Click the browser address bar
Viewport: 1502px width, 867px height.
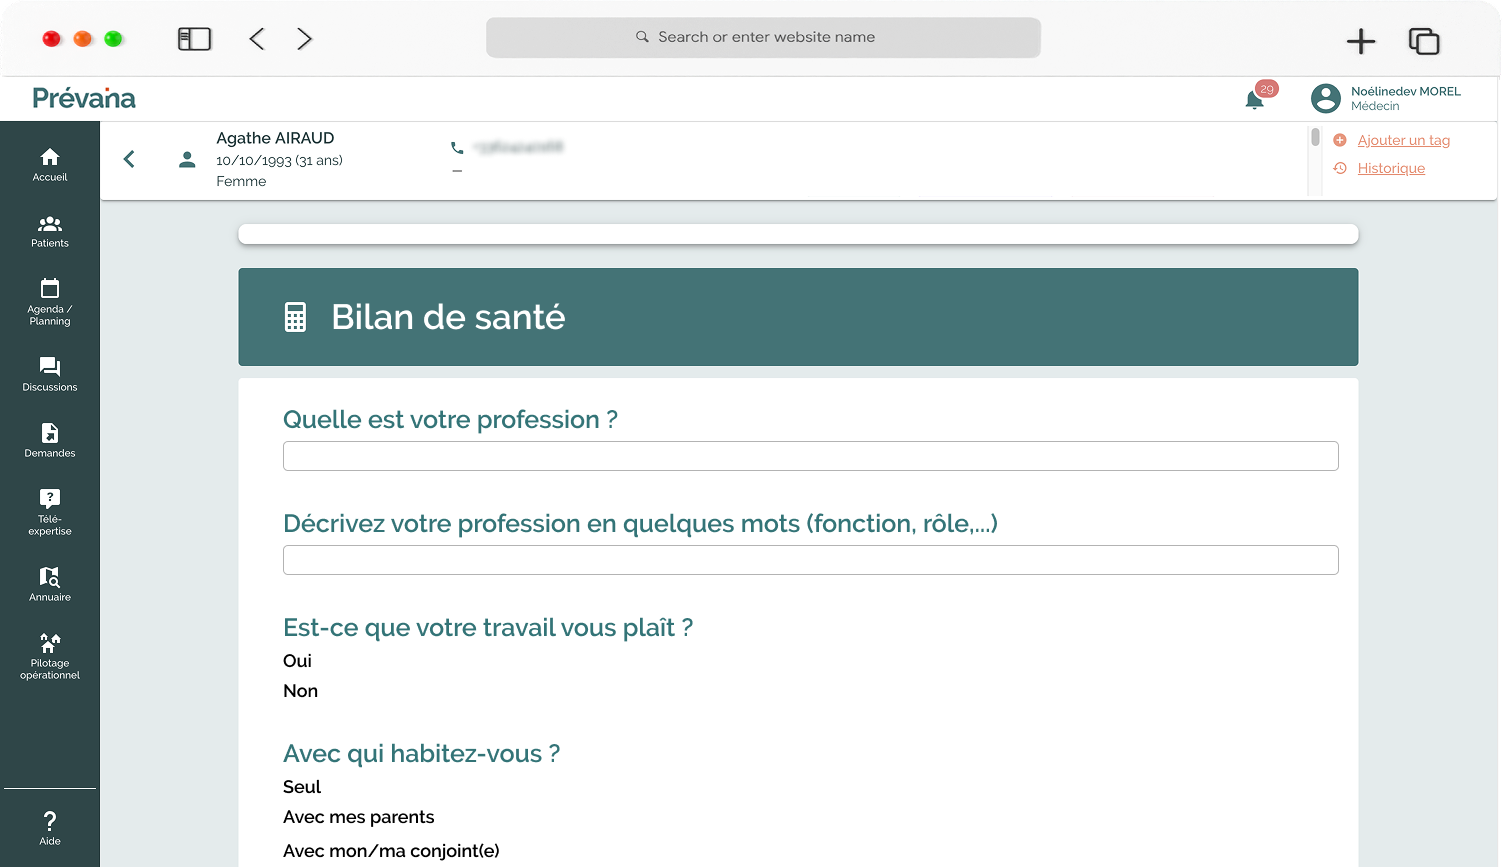tap(763, 37)
